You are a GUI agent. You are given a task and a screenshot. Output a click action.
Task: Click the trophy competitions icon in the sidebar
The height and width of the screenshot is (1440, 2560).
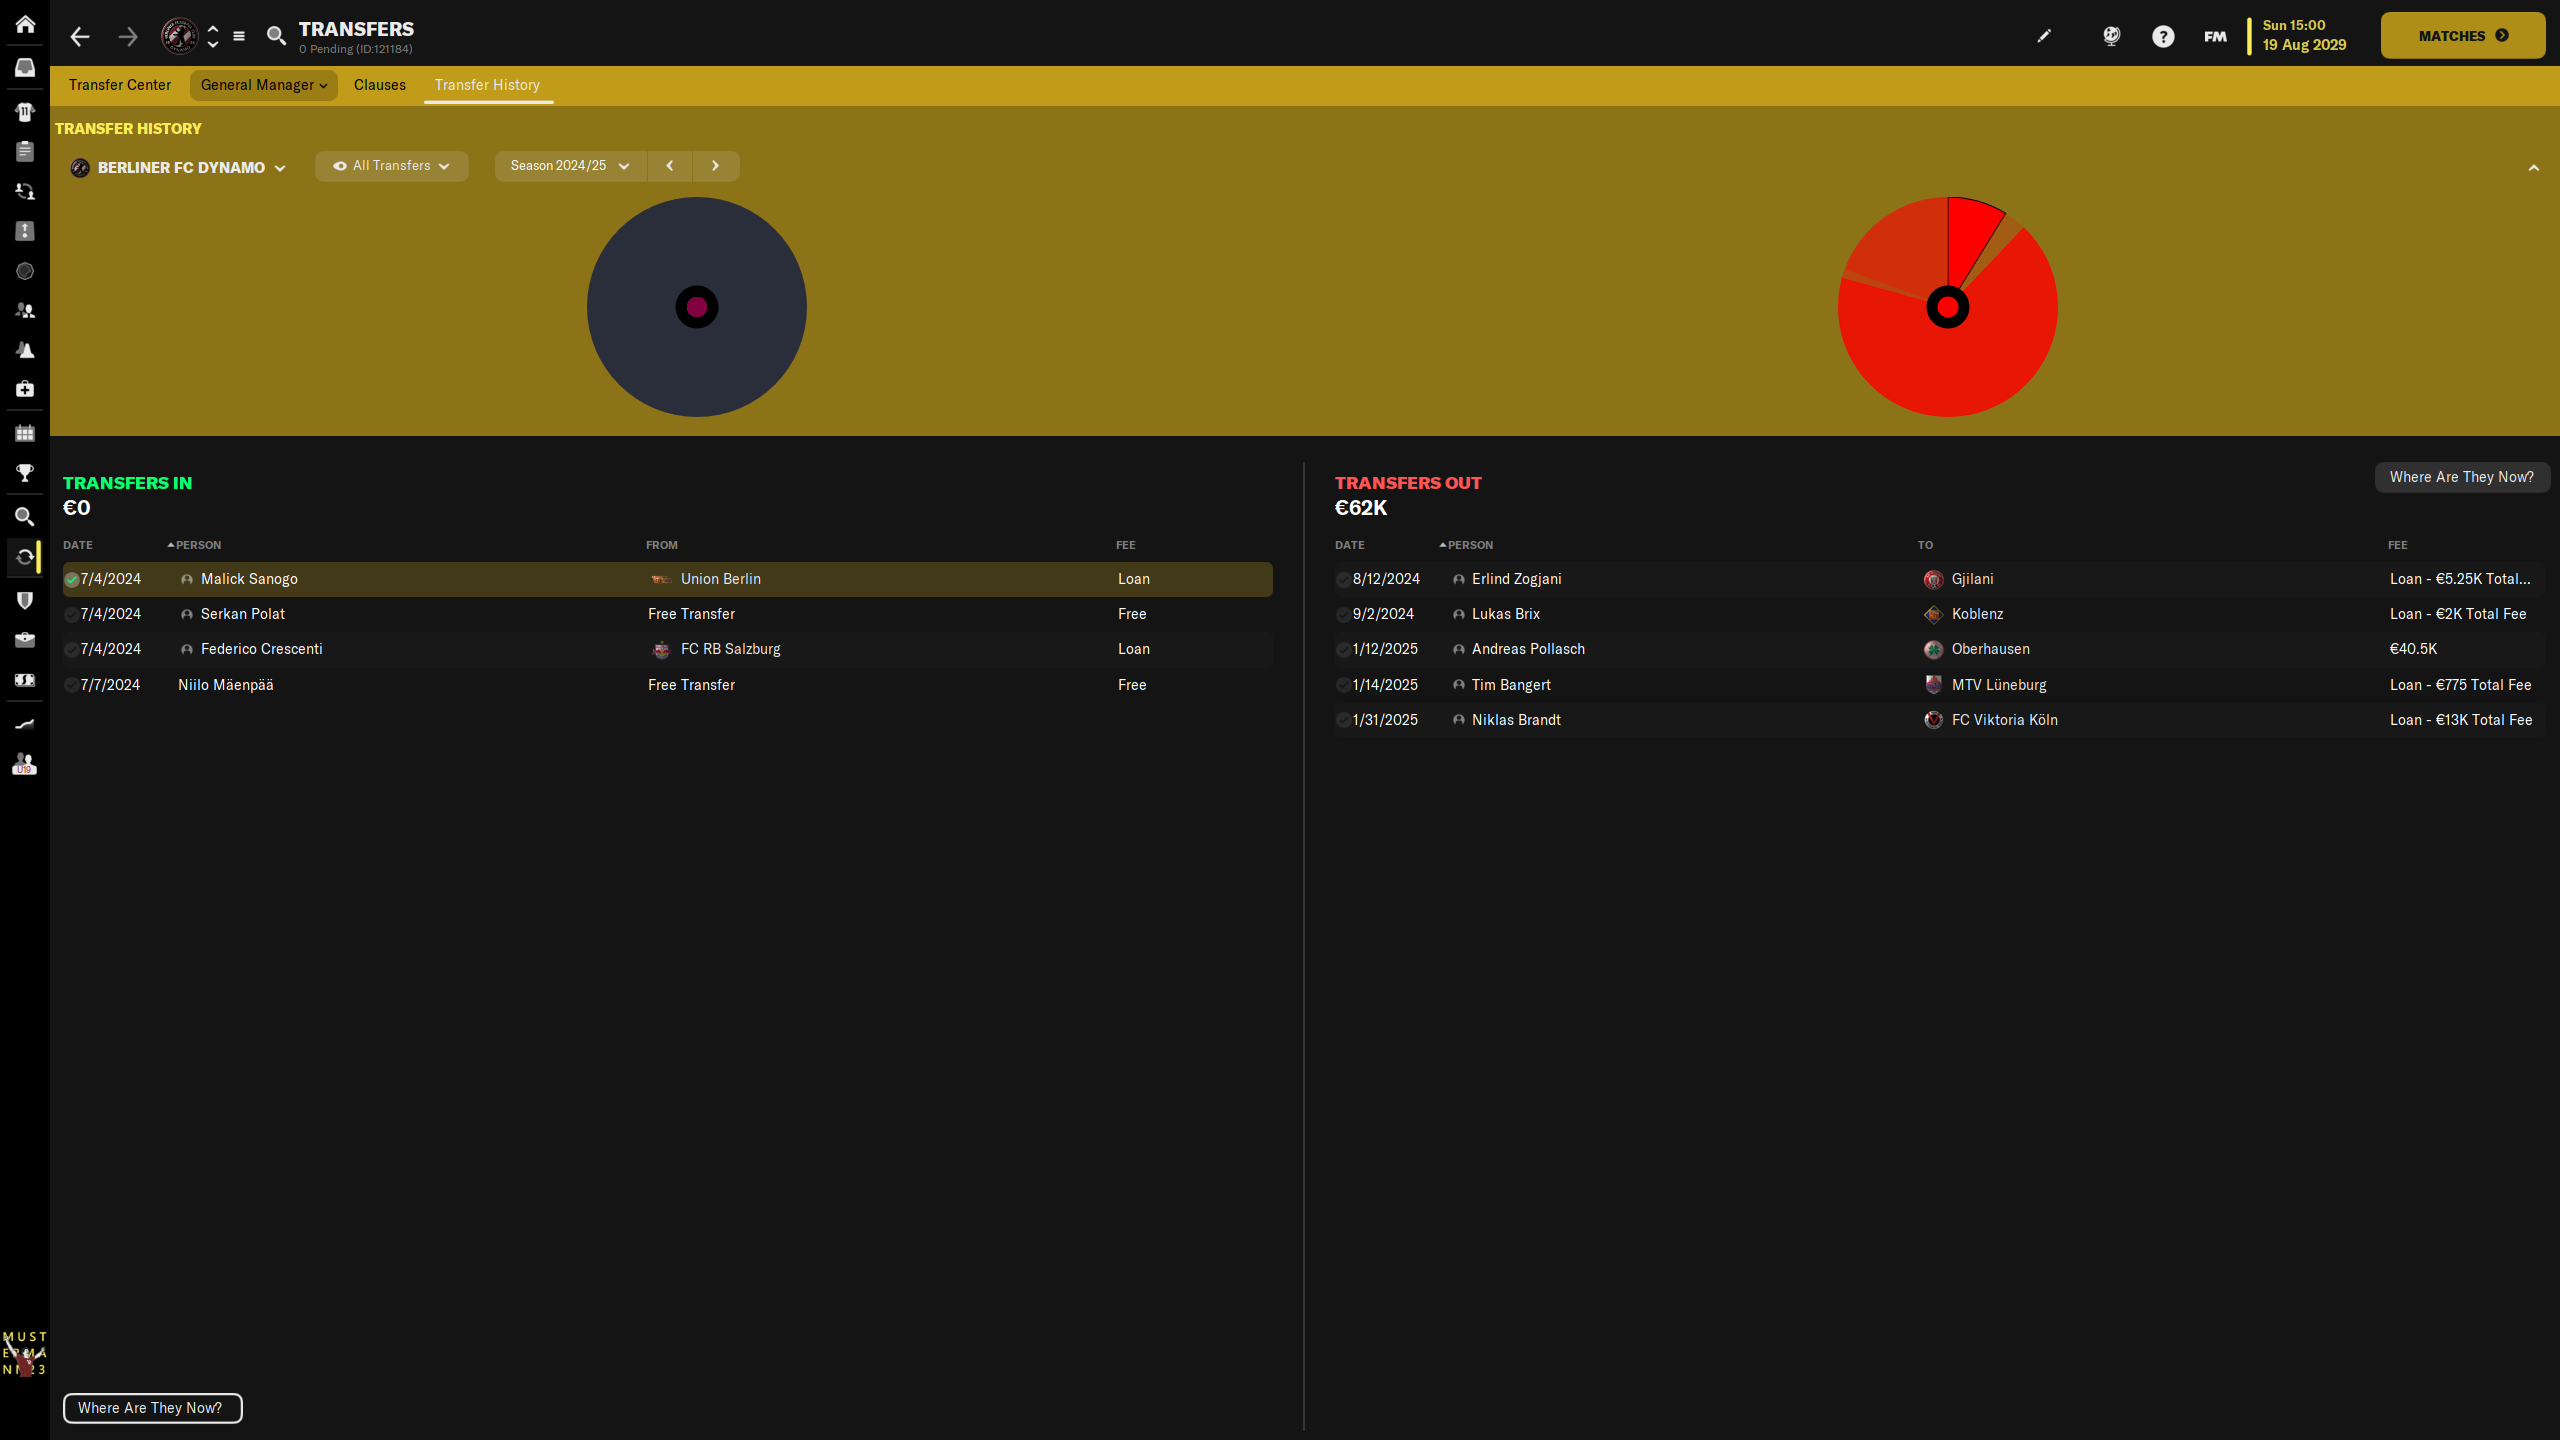tap(25, 473)
